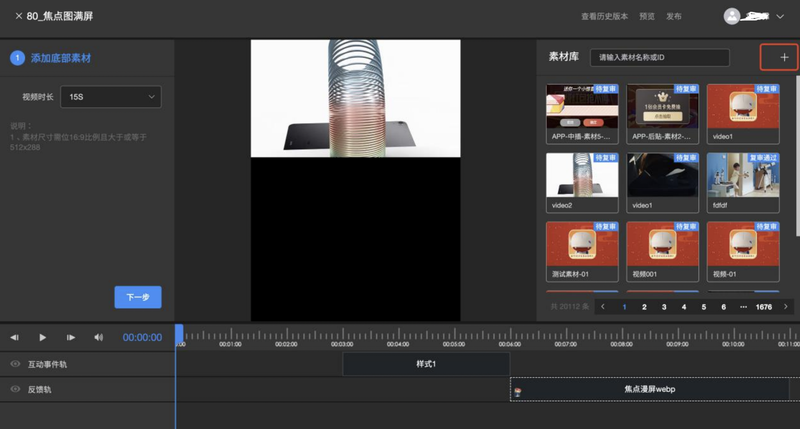Click the 00:05:00 mark on ruler

(454, 344)
